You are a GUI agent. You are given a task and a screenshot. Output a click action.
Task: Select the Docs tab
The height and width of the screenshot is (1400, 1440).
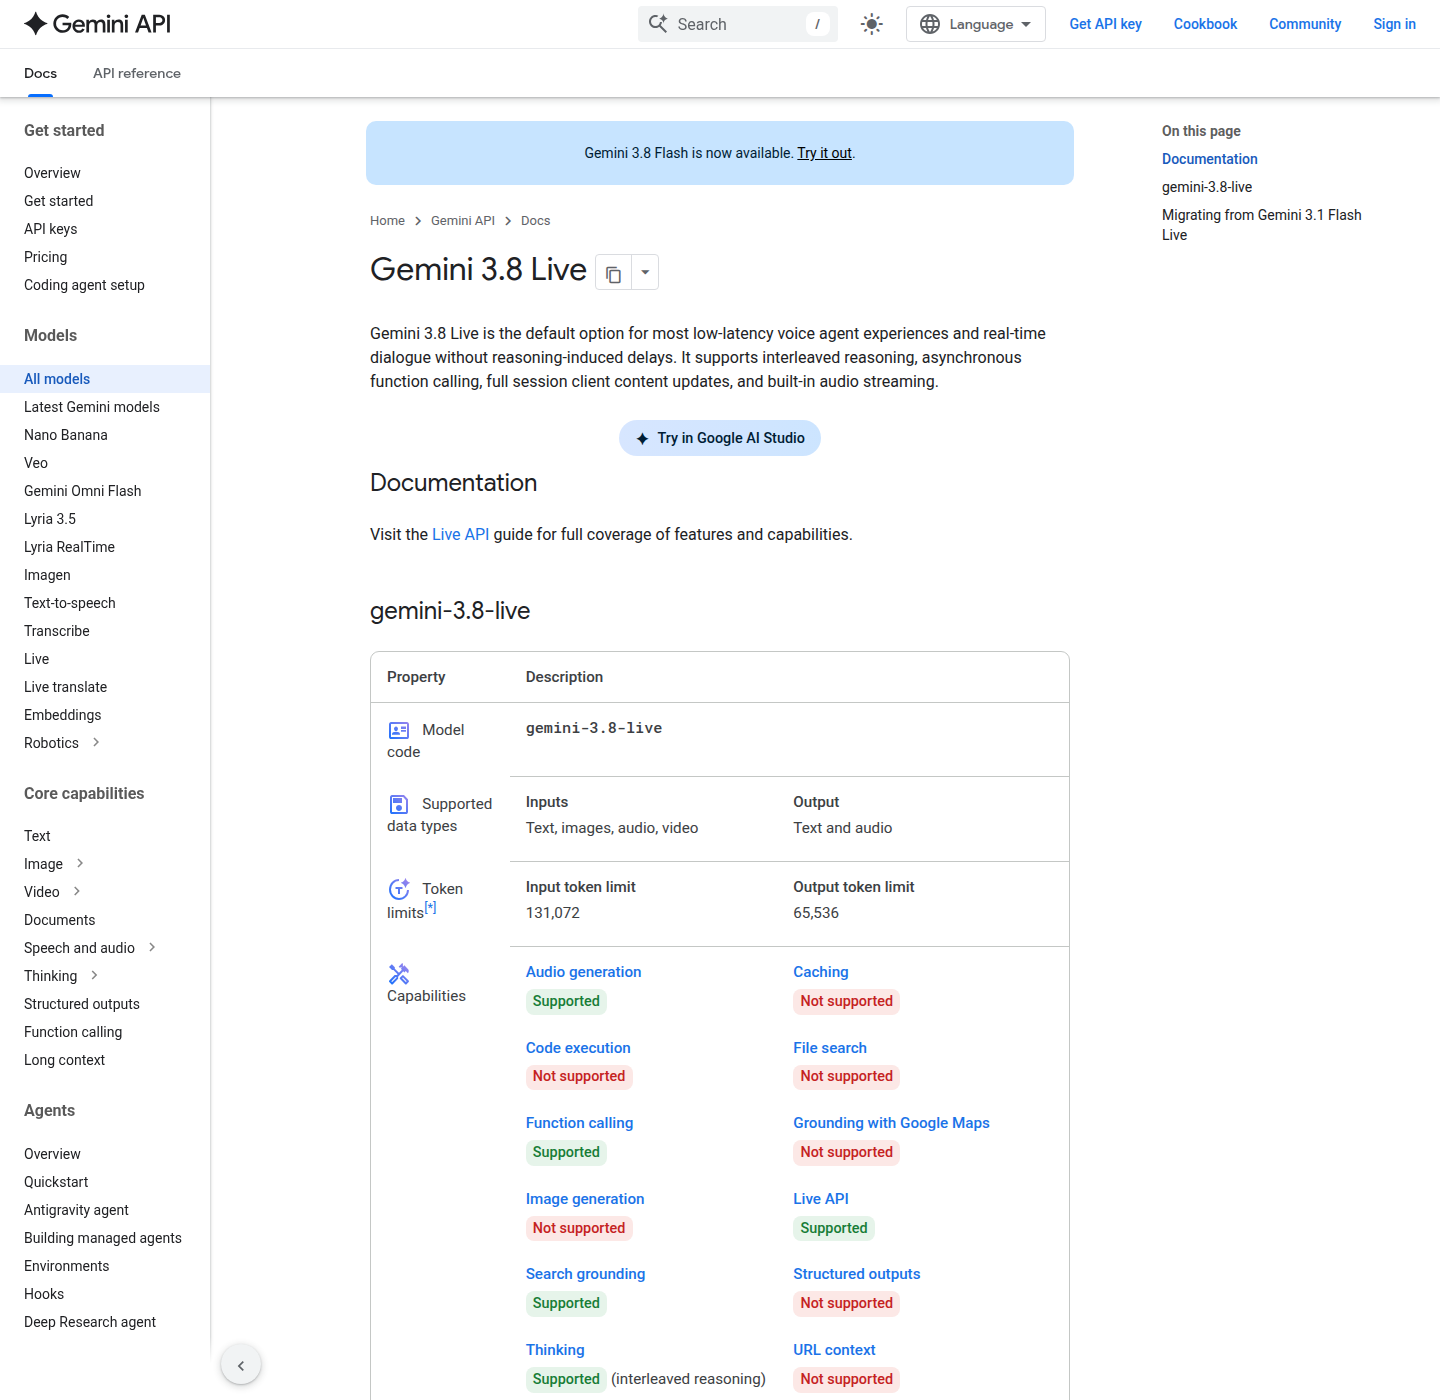click(x=40, y=73)
